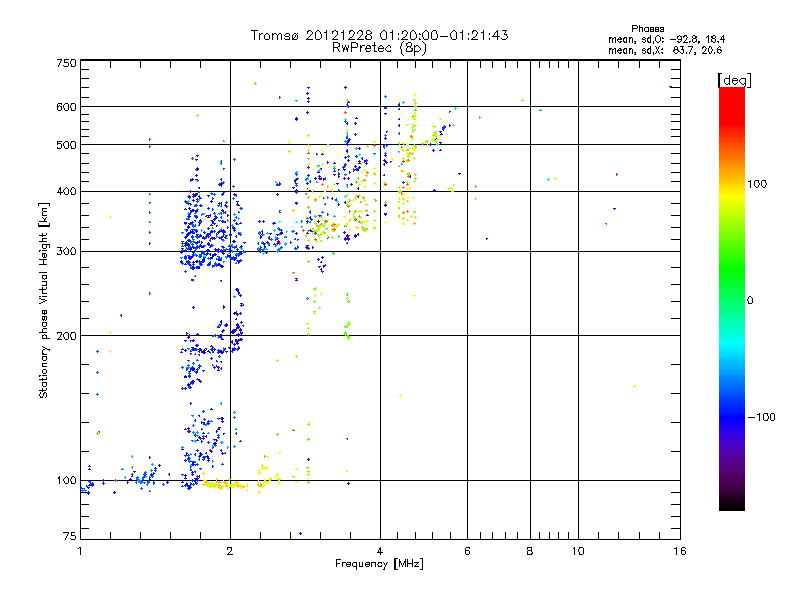Click the x-axis tick label '6'
Image resolution: width=800 pixels, height=600 pixels.
467,551
